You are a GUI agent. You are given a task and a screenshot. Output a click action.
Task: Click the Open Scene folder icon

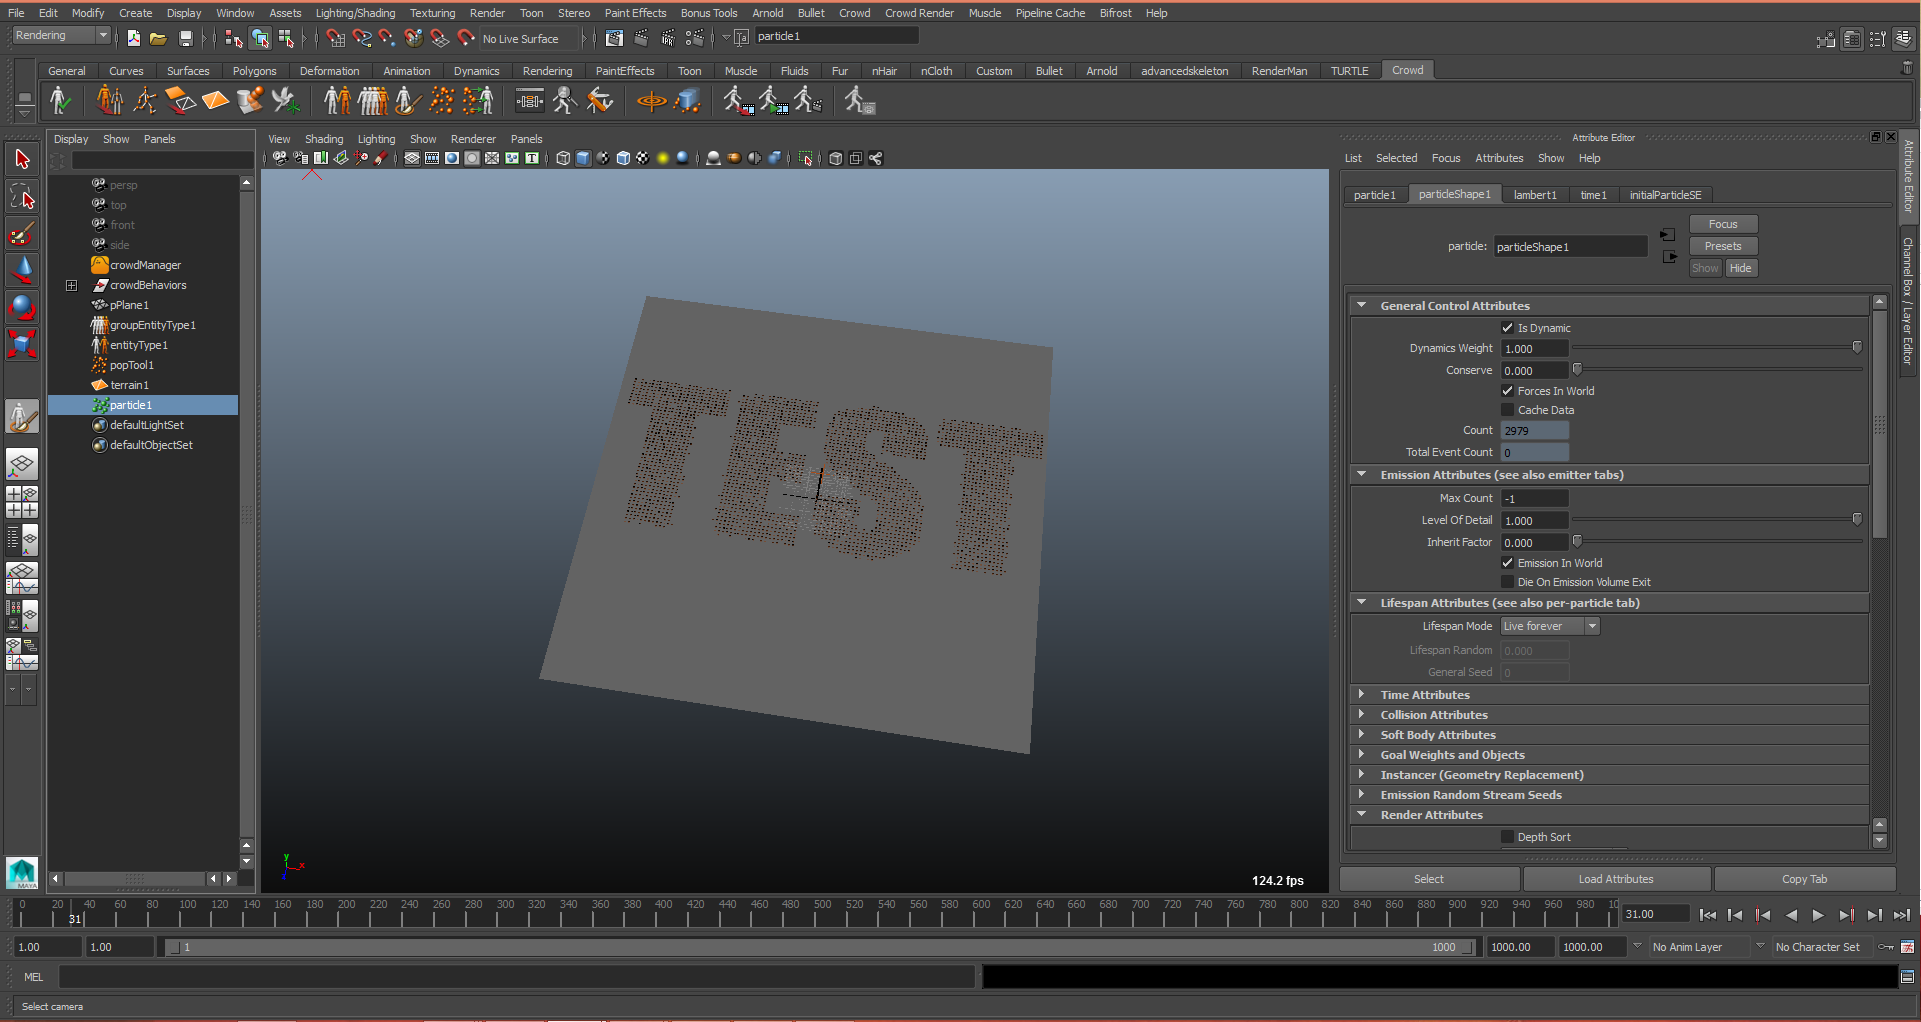pyautogui.click(x=158, y=38)
